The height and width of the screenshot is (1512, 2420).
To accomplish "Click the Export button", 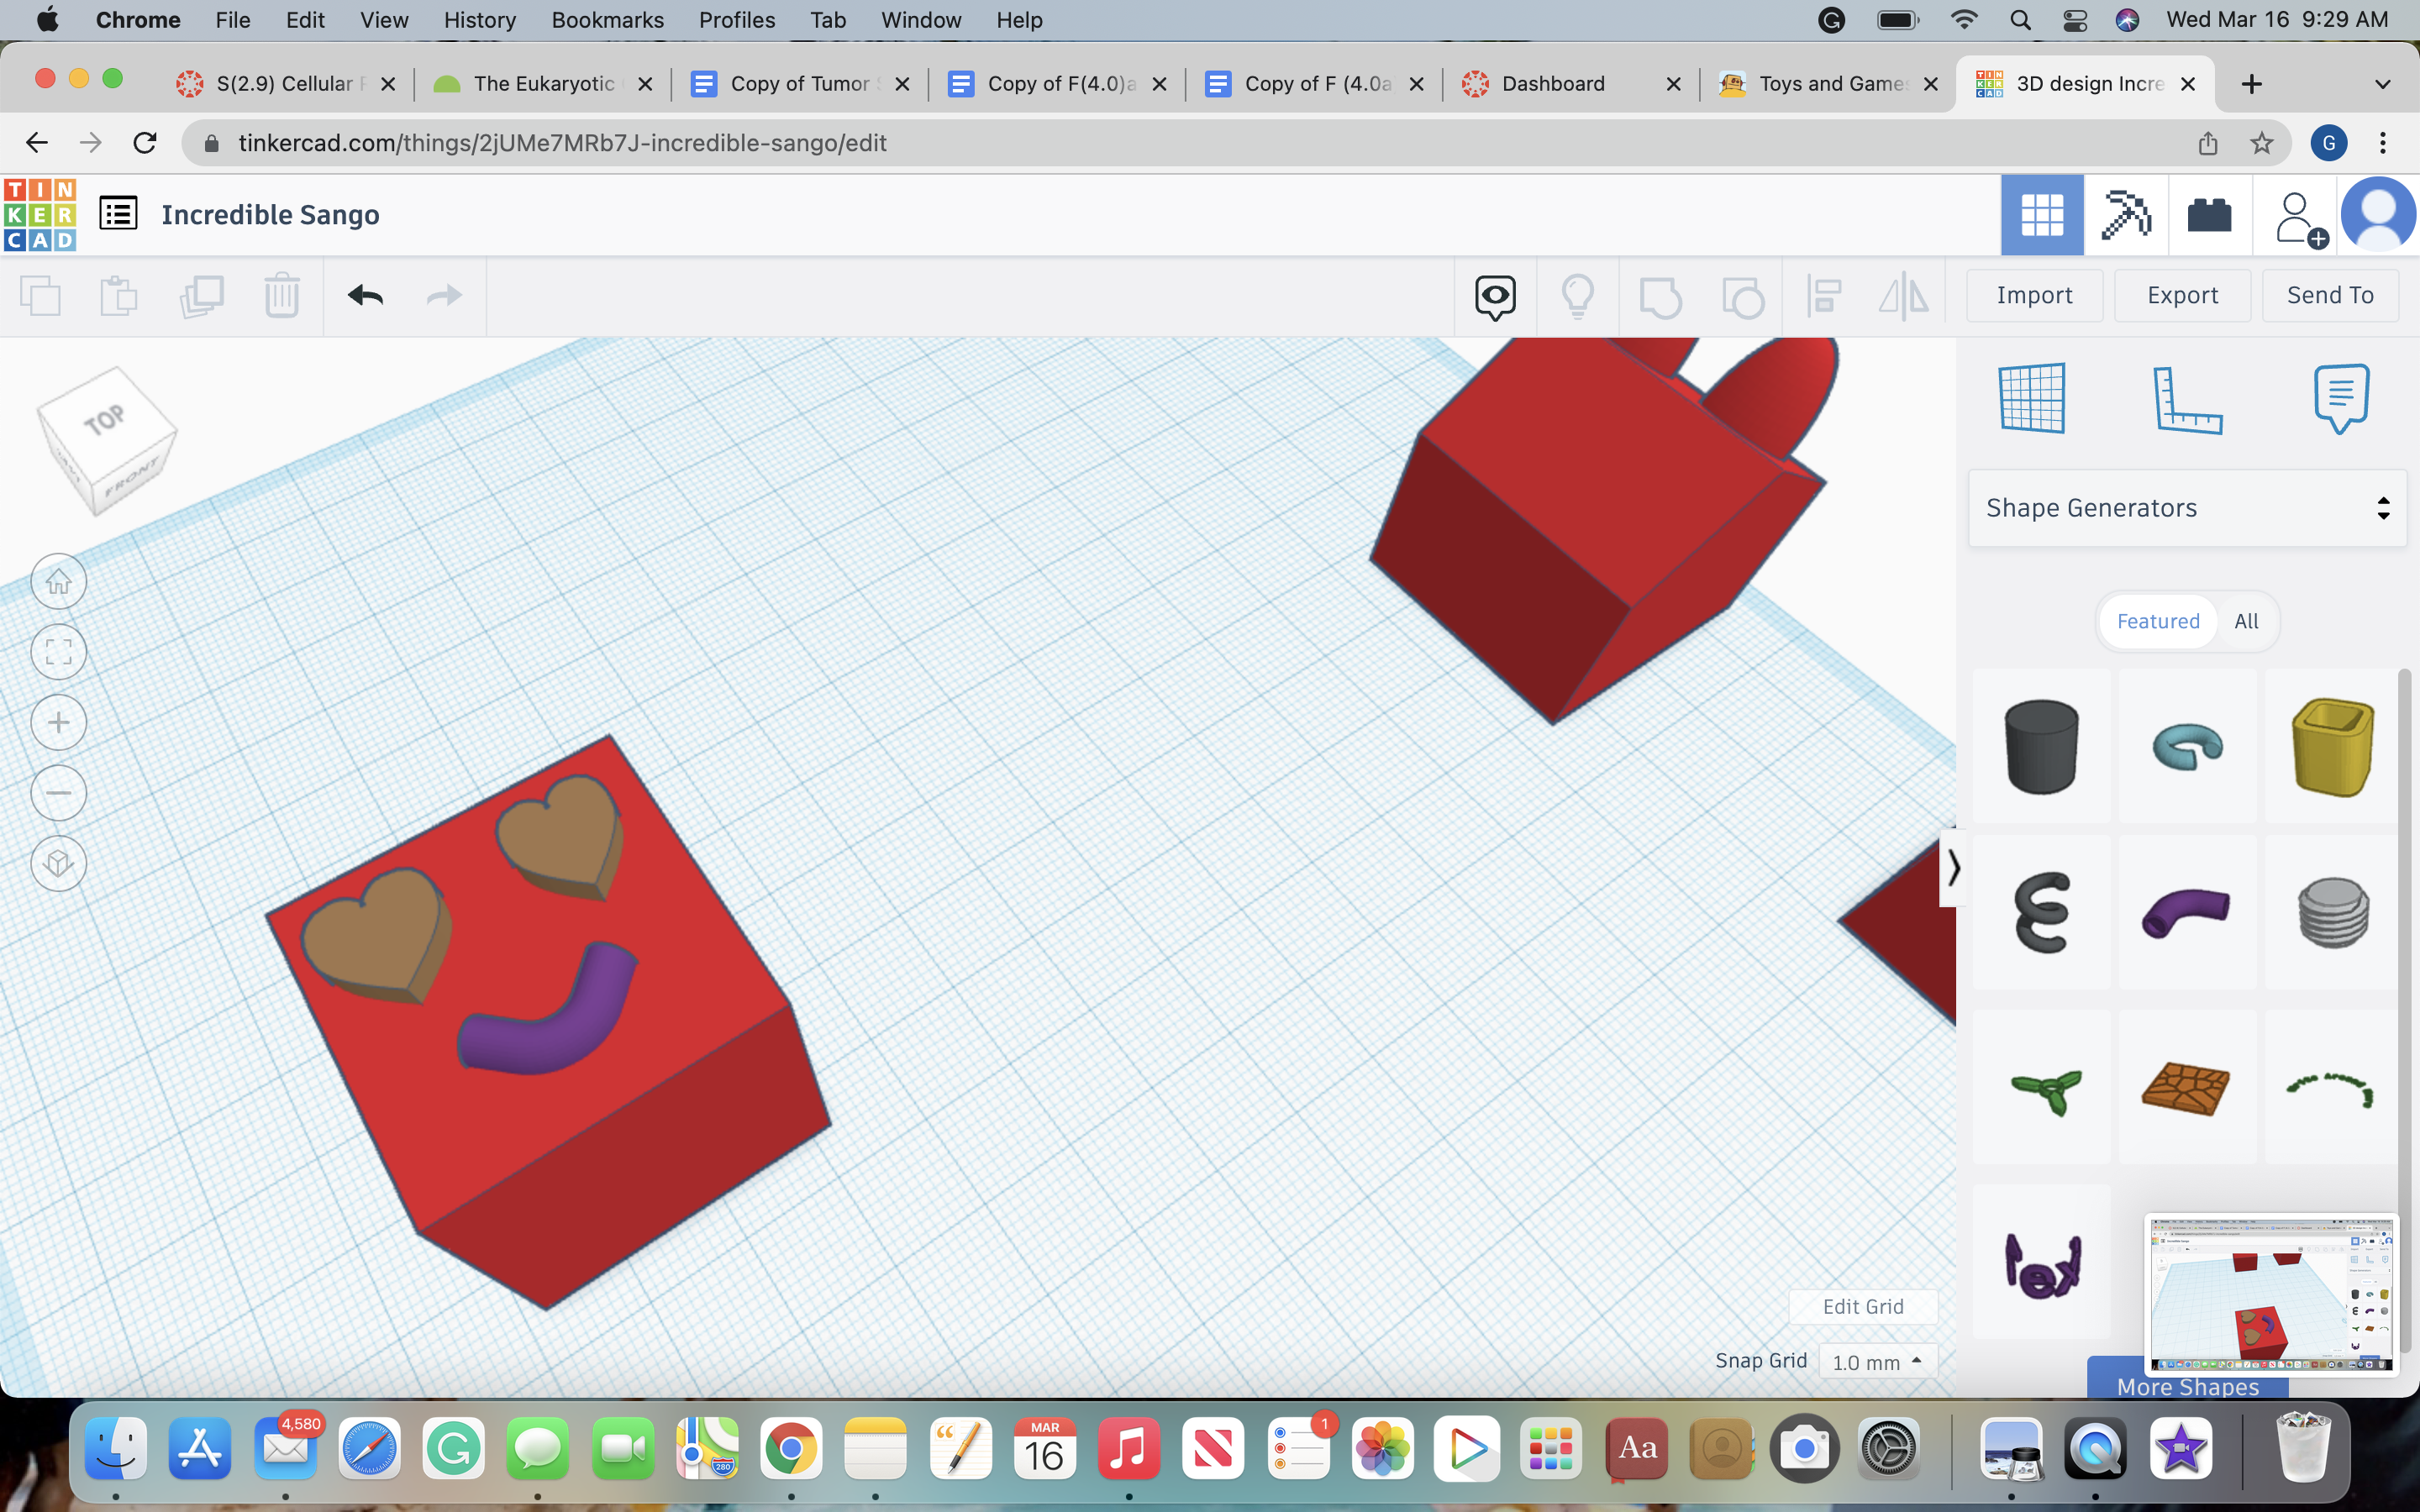I will coord(2182,295).
